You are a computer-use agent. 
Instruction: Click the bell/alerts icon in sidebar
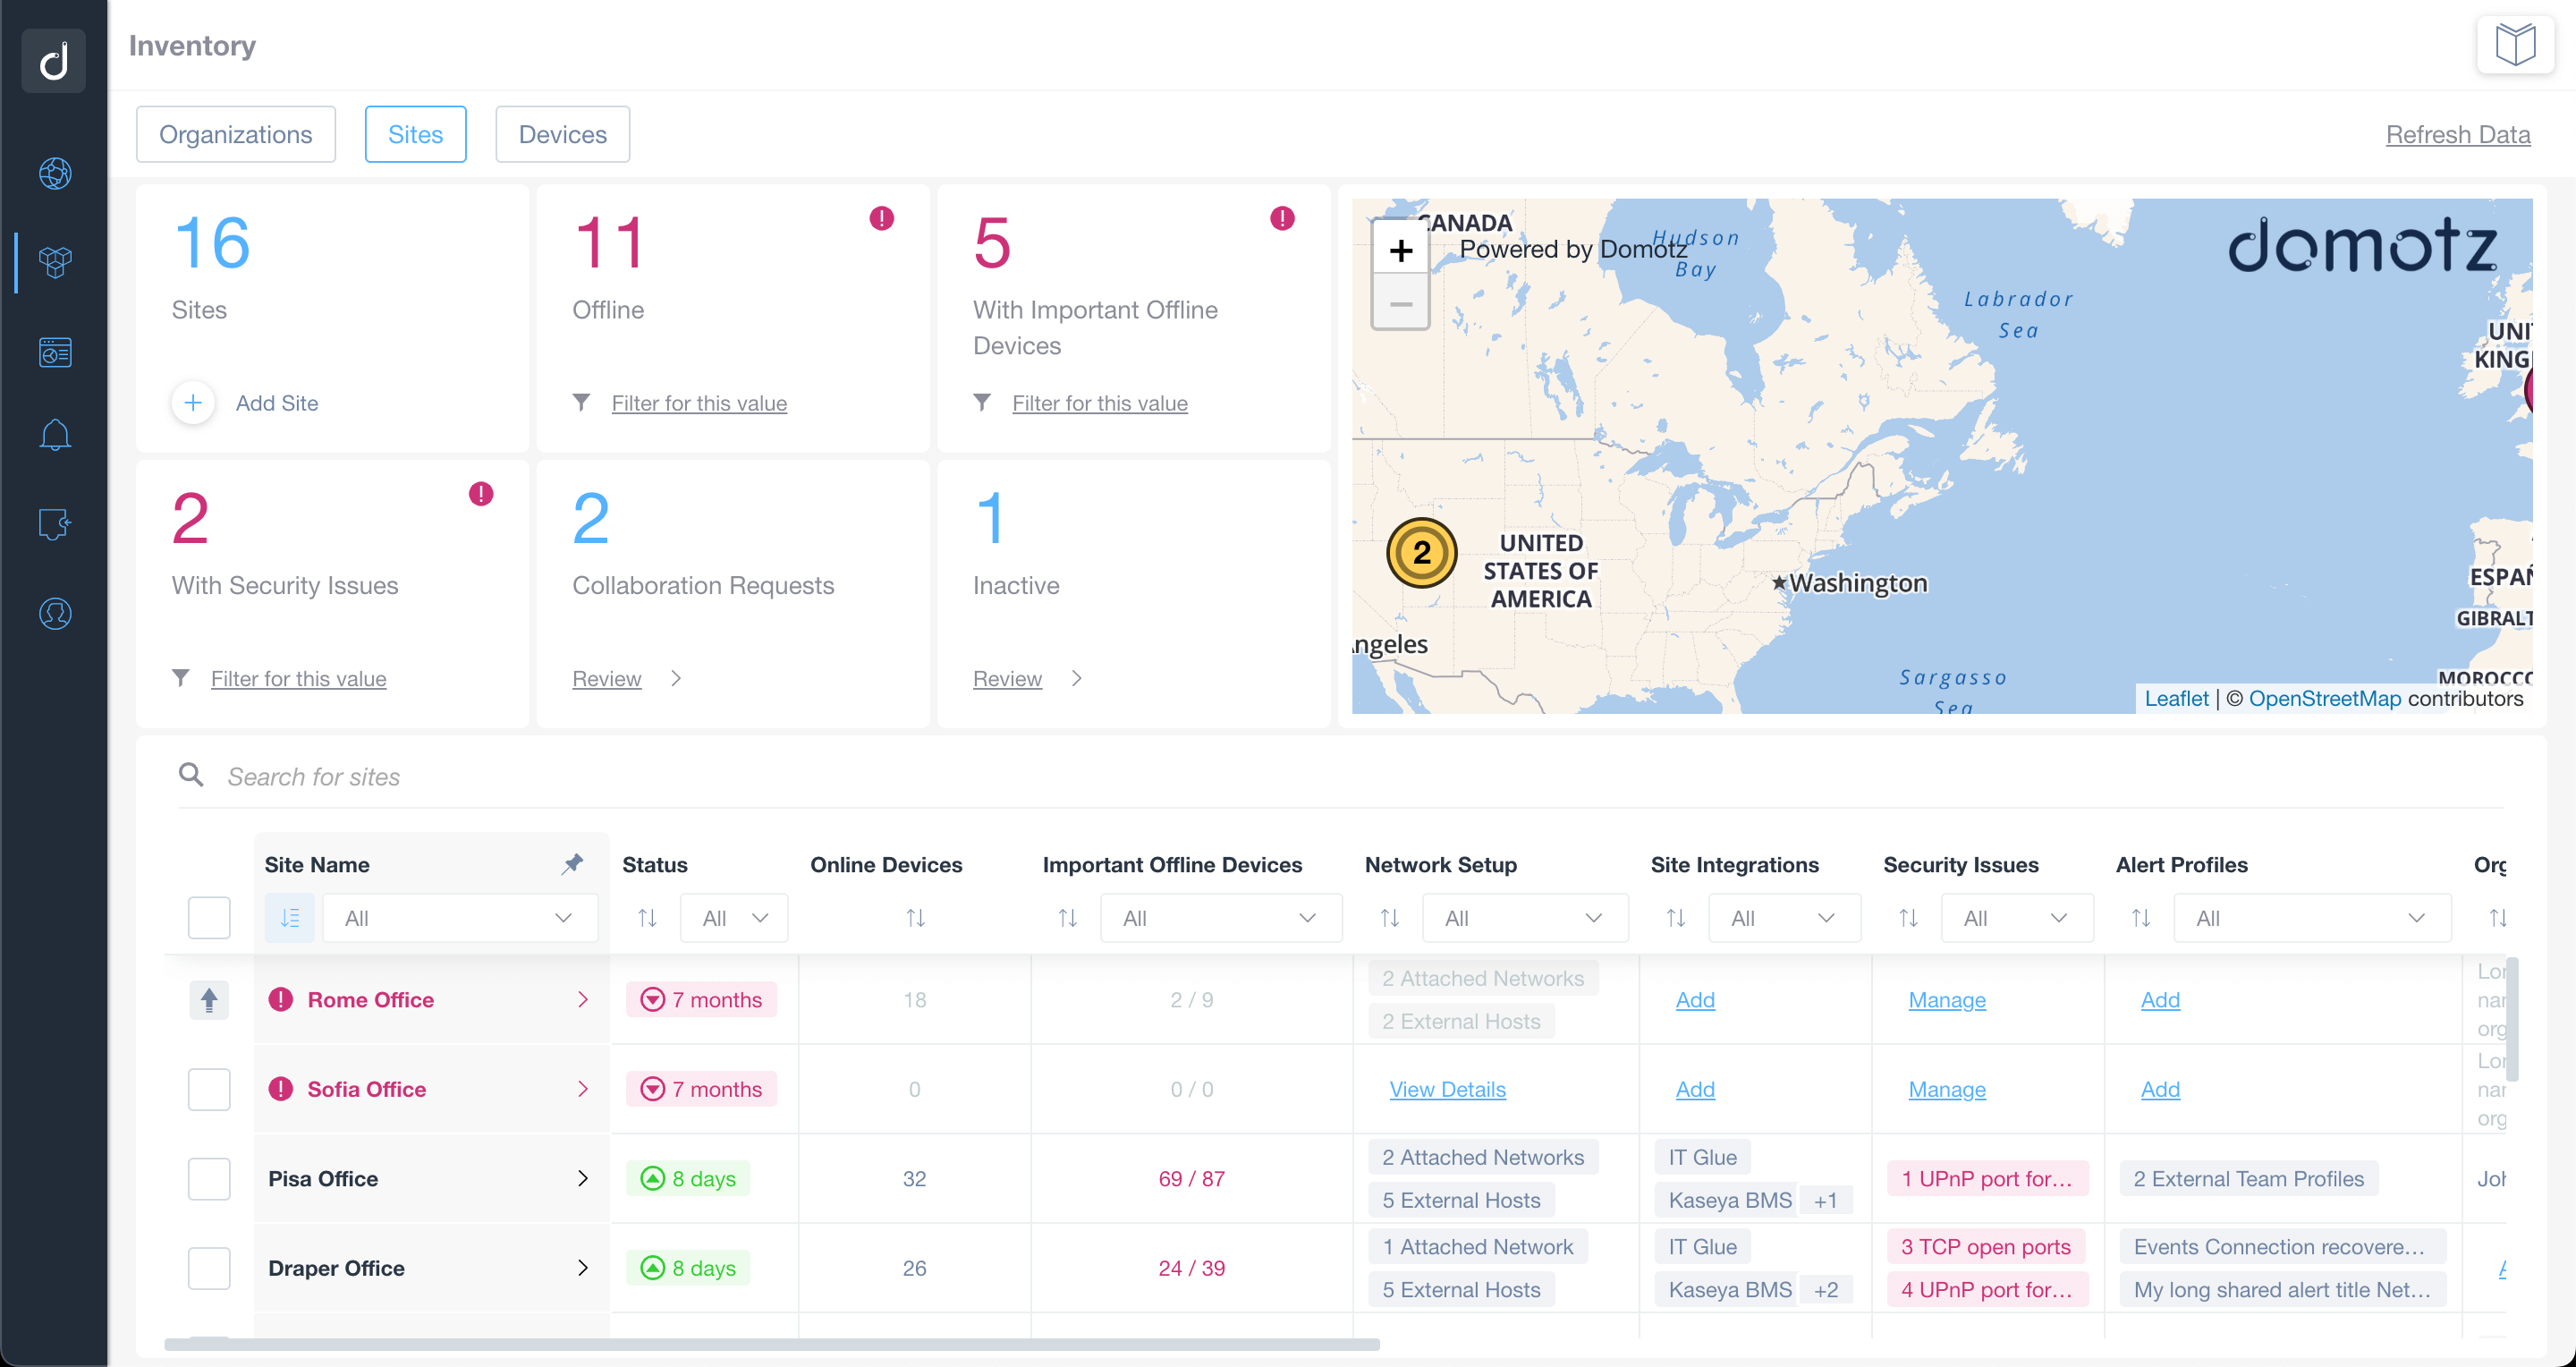pyautogui.click(x=56, y=431)
